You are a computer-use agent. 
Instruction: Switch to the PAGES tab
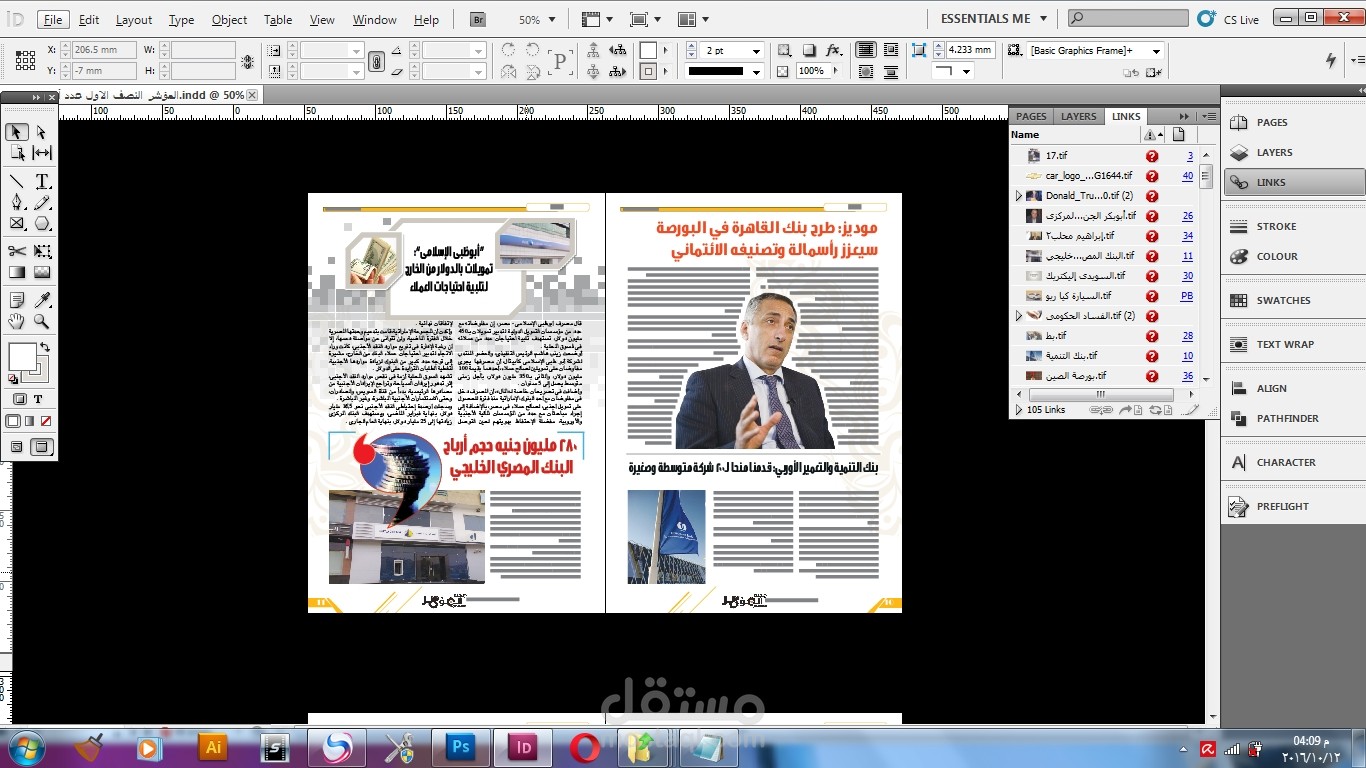coord(1031,116)
